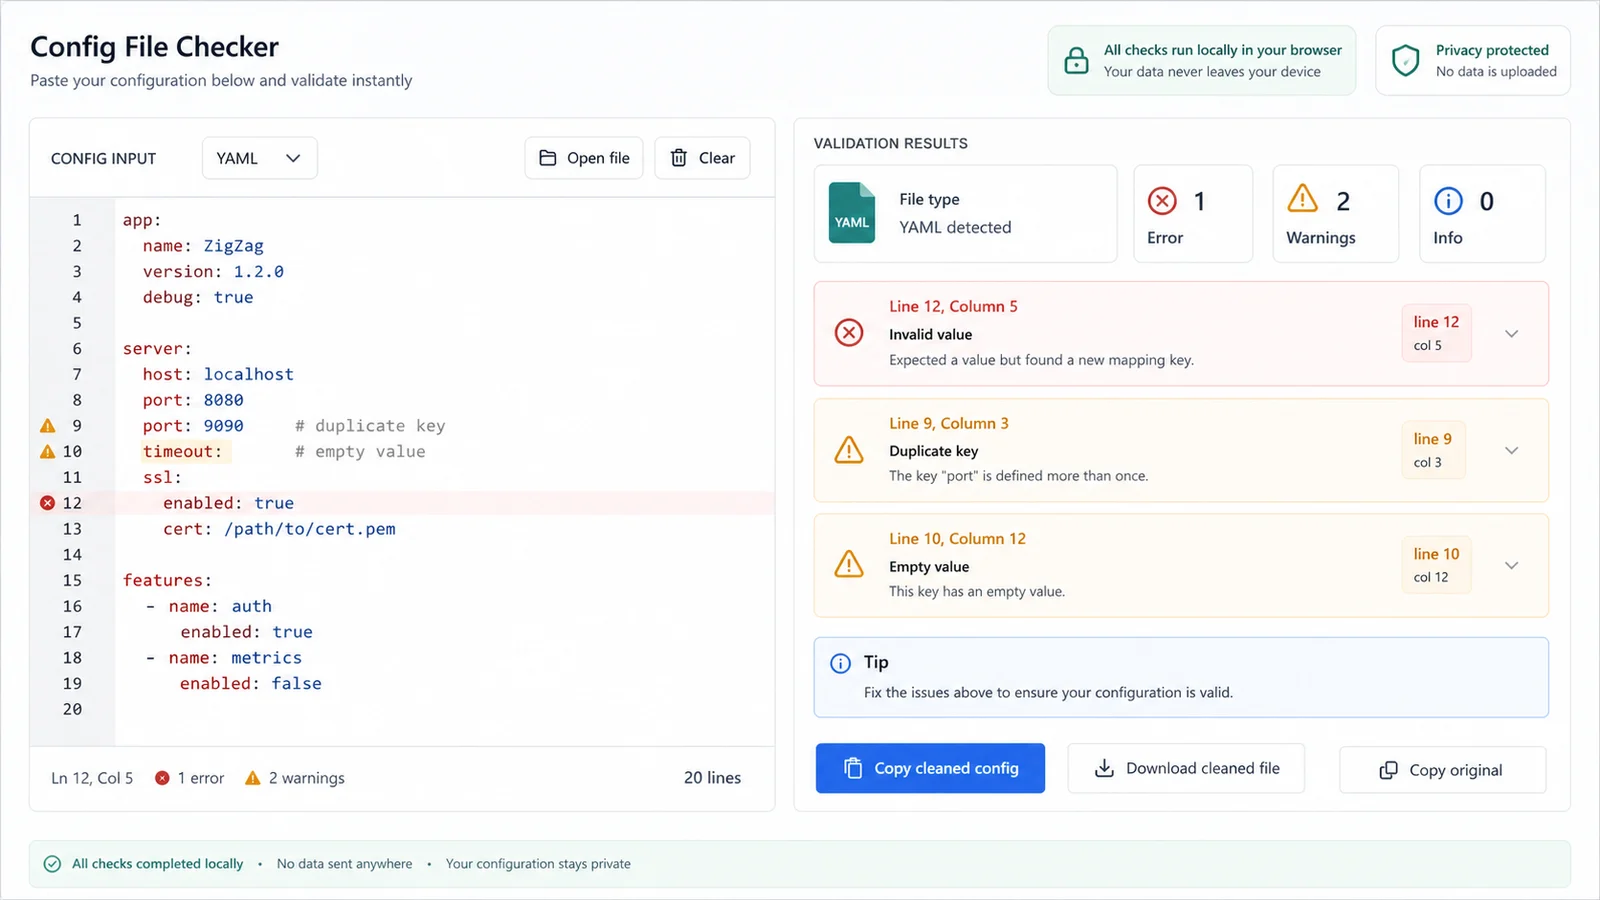The height and width of the screenshot is (900, 1600).
Task: Download the cleaned file
Action: click(1186, 768)
